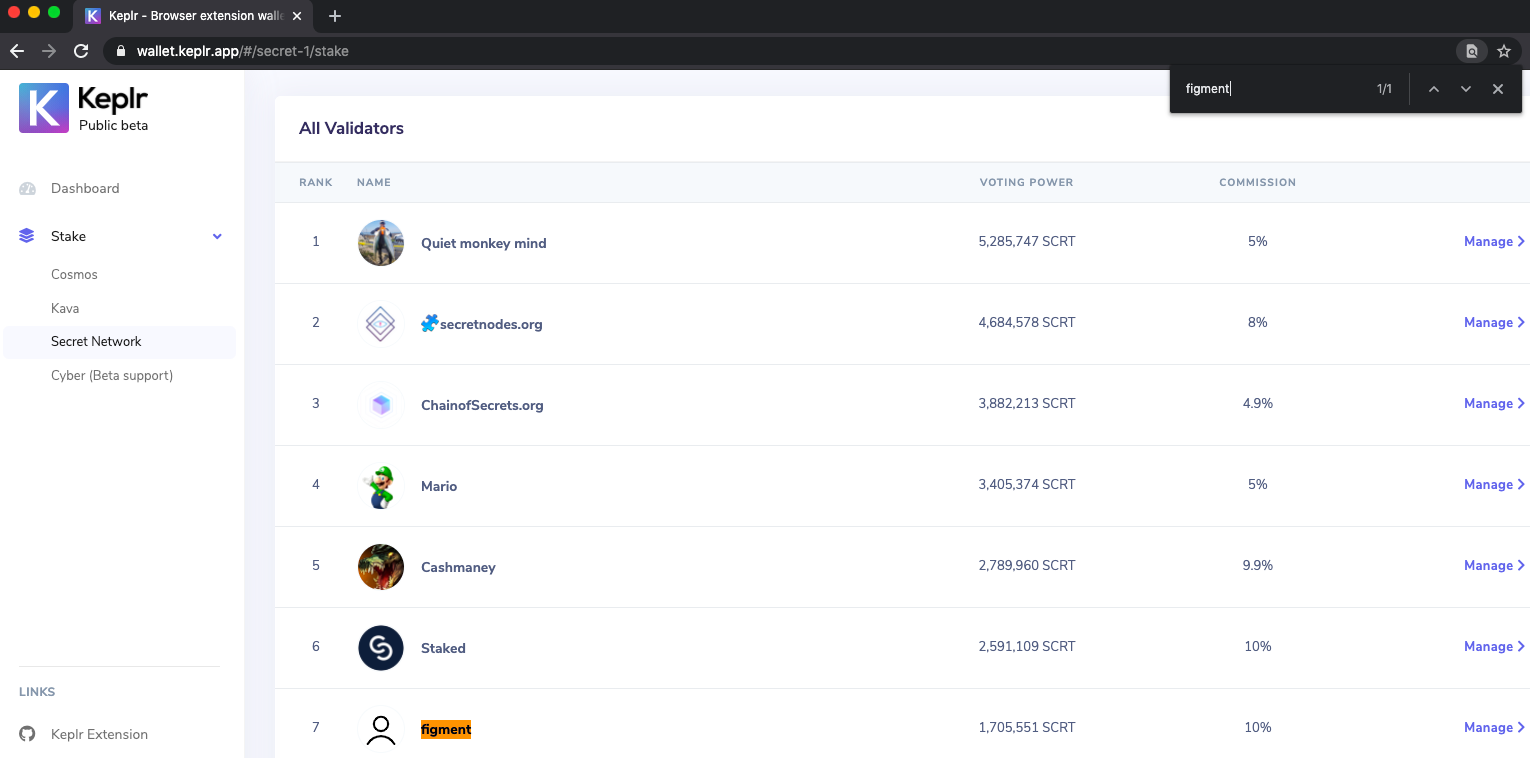
Task: Reload the page
Action: tap(81, 51)
